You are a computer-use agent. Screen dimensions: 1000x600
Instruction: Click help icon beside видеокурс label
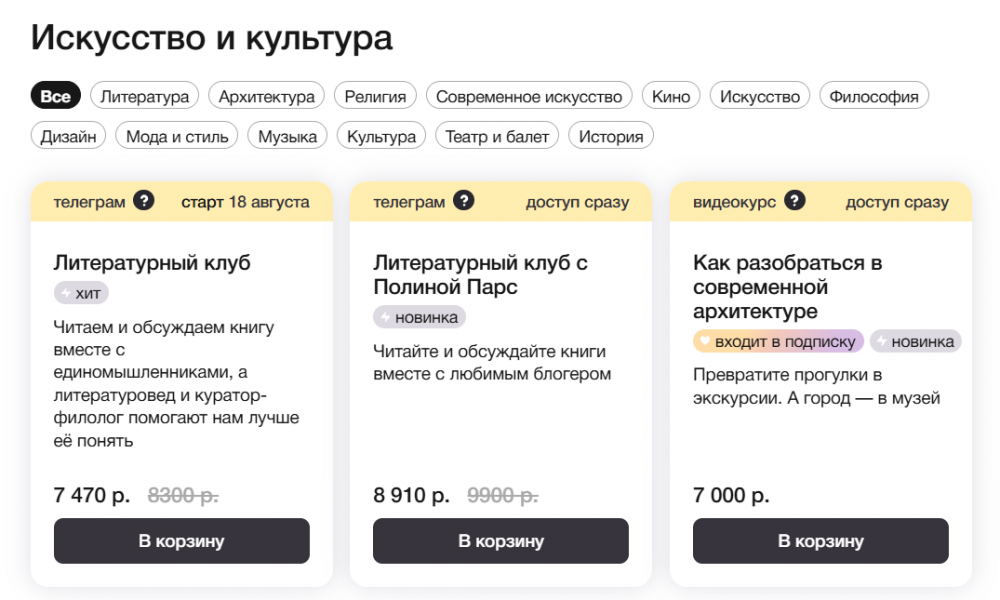pos(794,201)
